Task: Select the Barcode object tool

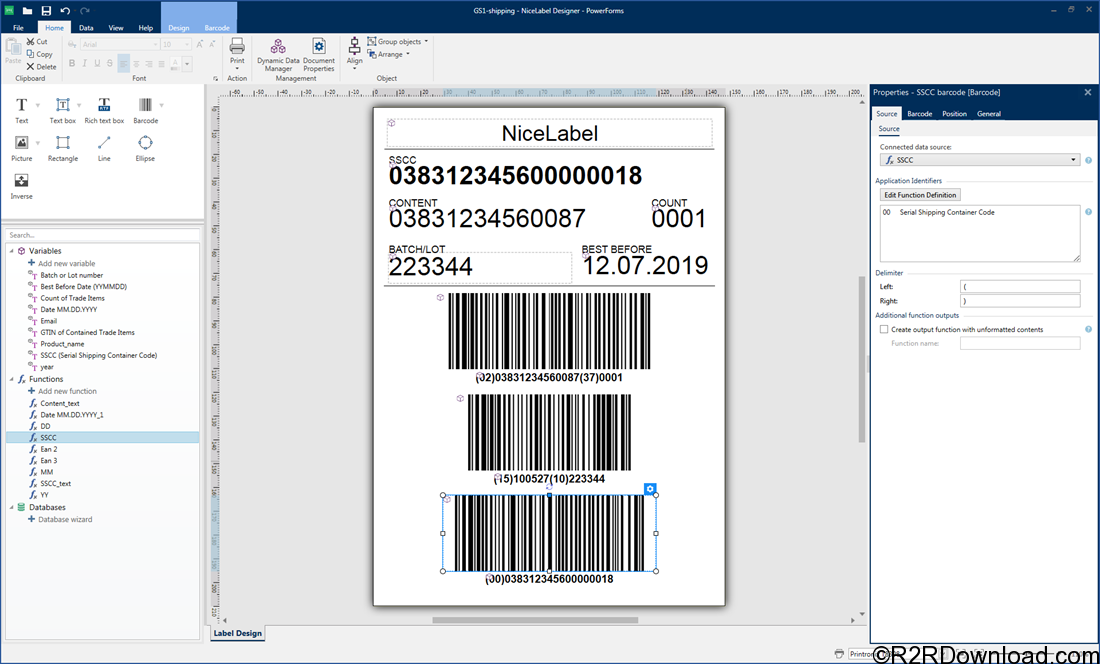Action: click(145, 108)
